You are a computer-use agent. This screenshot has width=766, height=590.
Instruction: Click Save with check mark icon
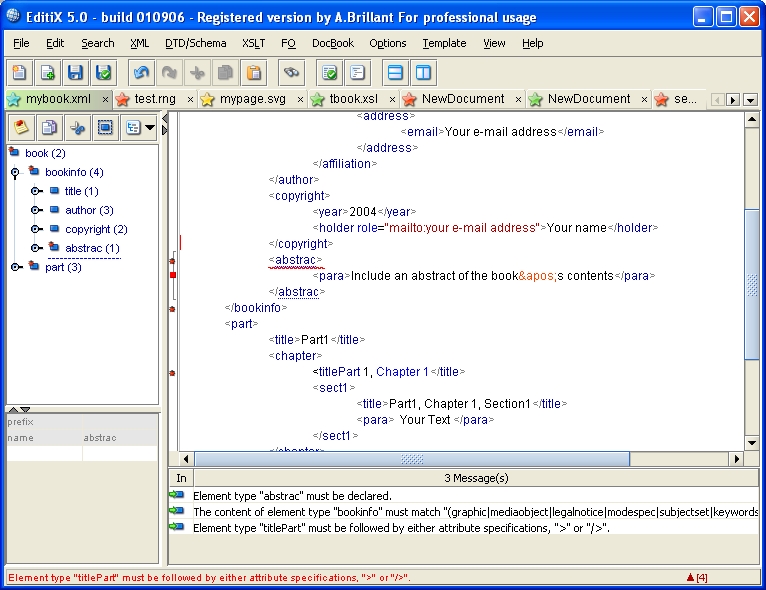104,73
